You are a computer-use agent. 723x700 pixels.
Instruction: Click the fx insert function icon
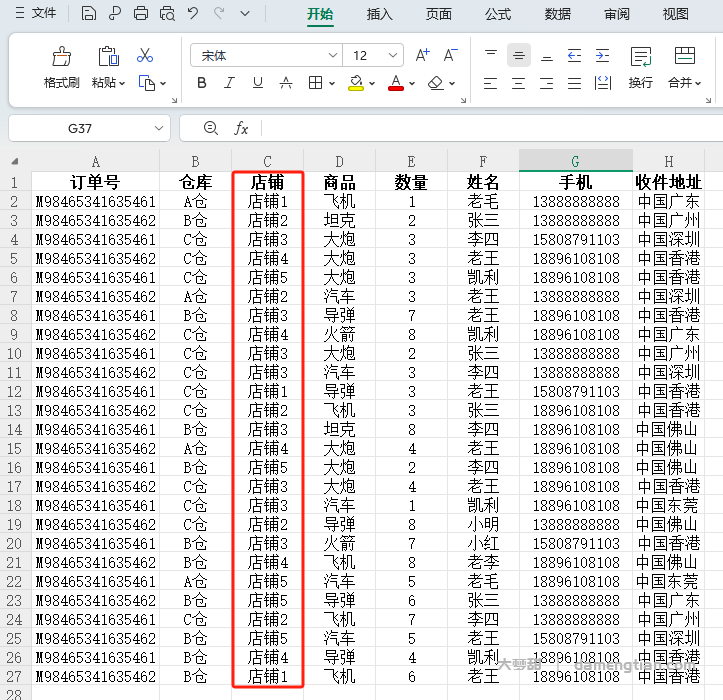[241, 128]
